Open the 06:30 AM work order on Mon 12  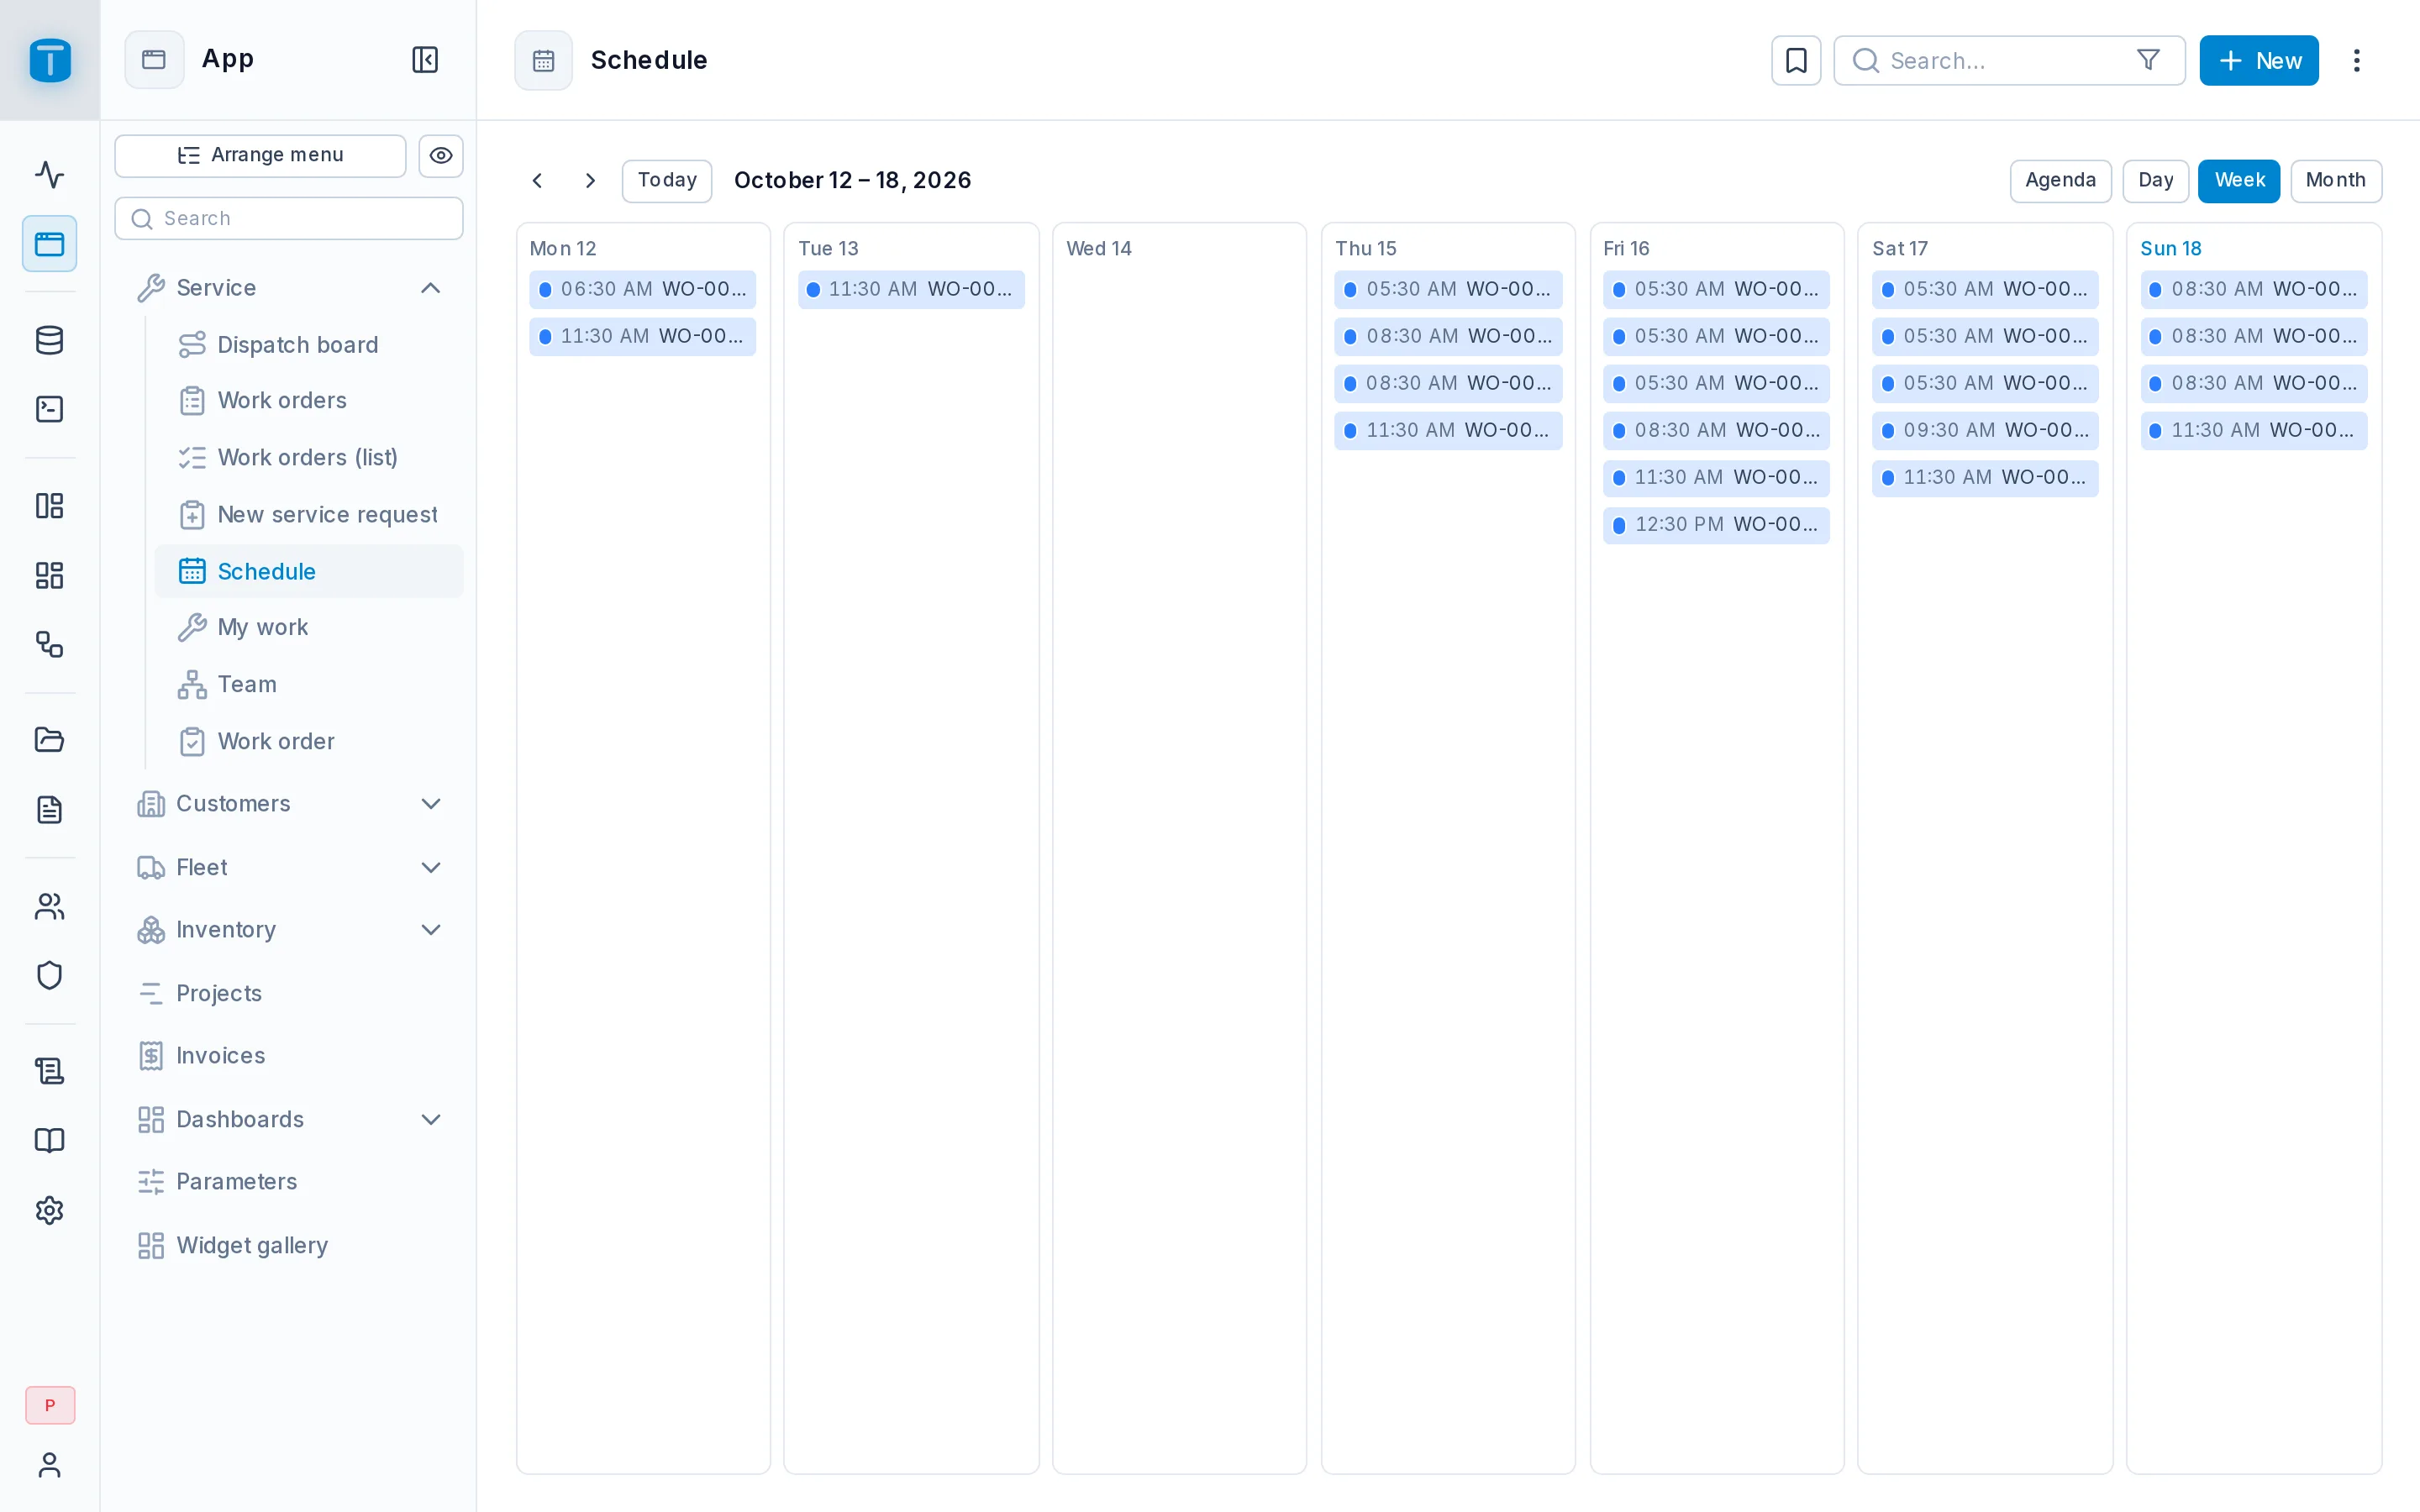point(642,289)
